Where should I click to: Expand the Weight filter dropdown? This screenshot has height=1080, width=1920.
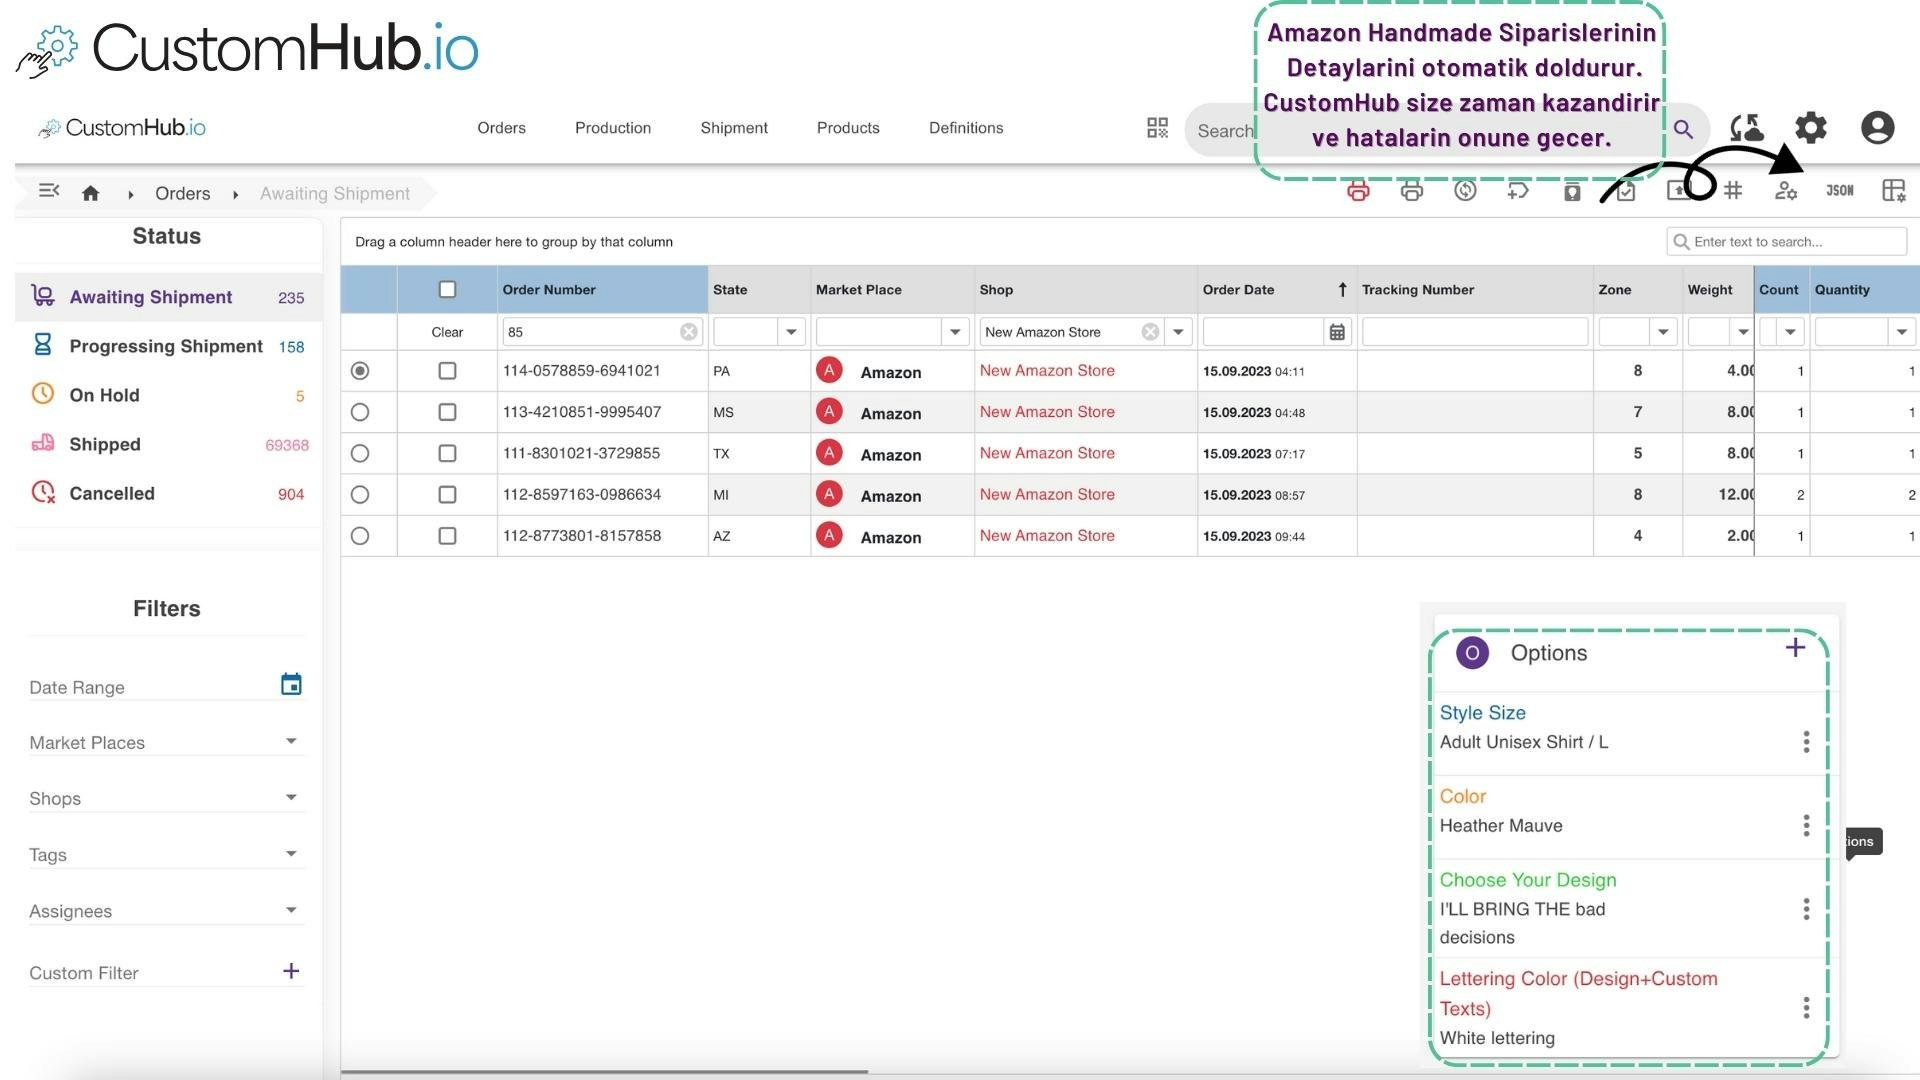(x=1742, y=332)
